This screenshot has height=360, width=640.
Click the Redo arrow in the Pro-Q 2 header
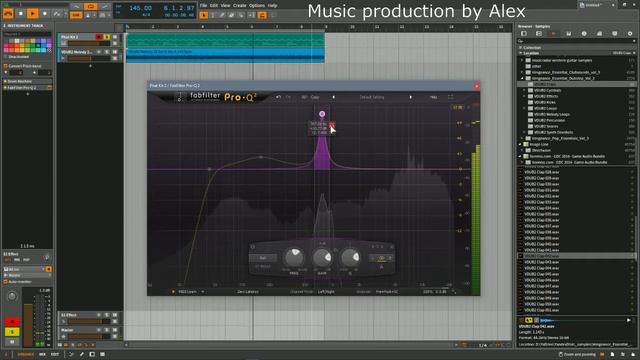click(x=289, y=97)
